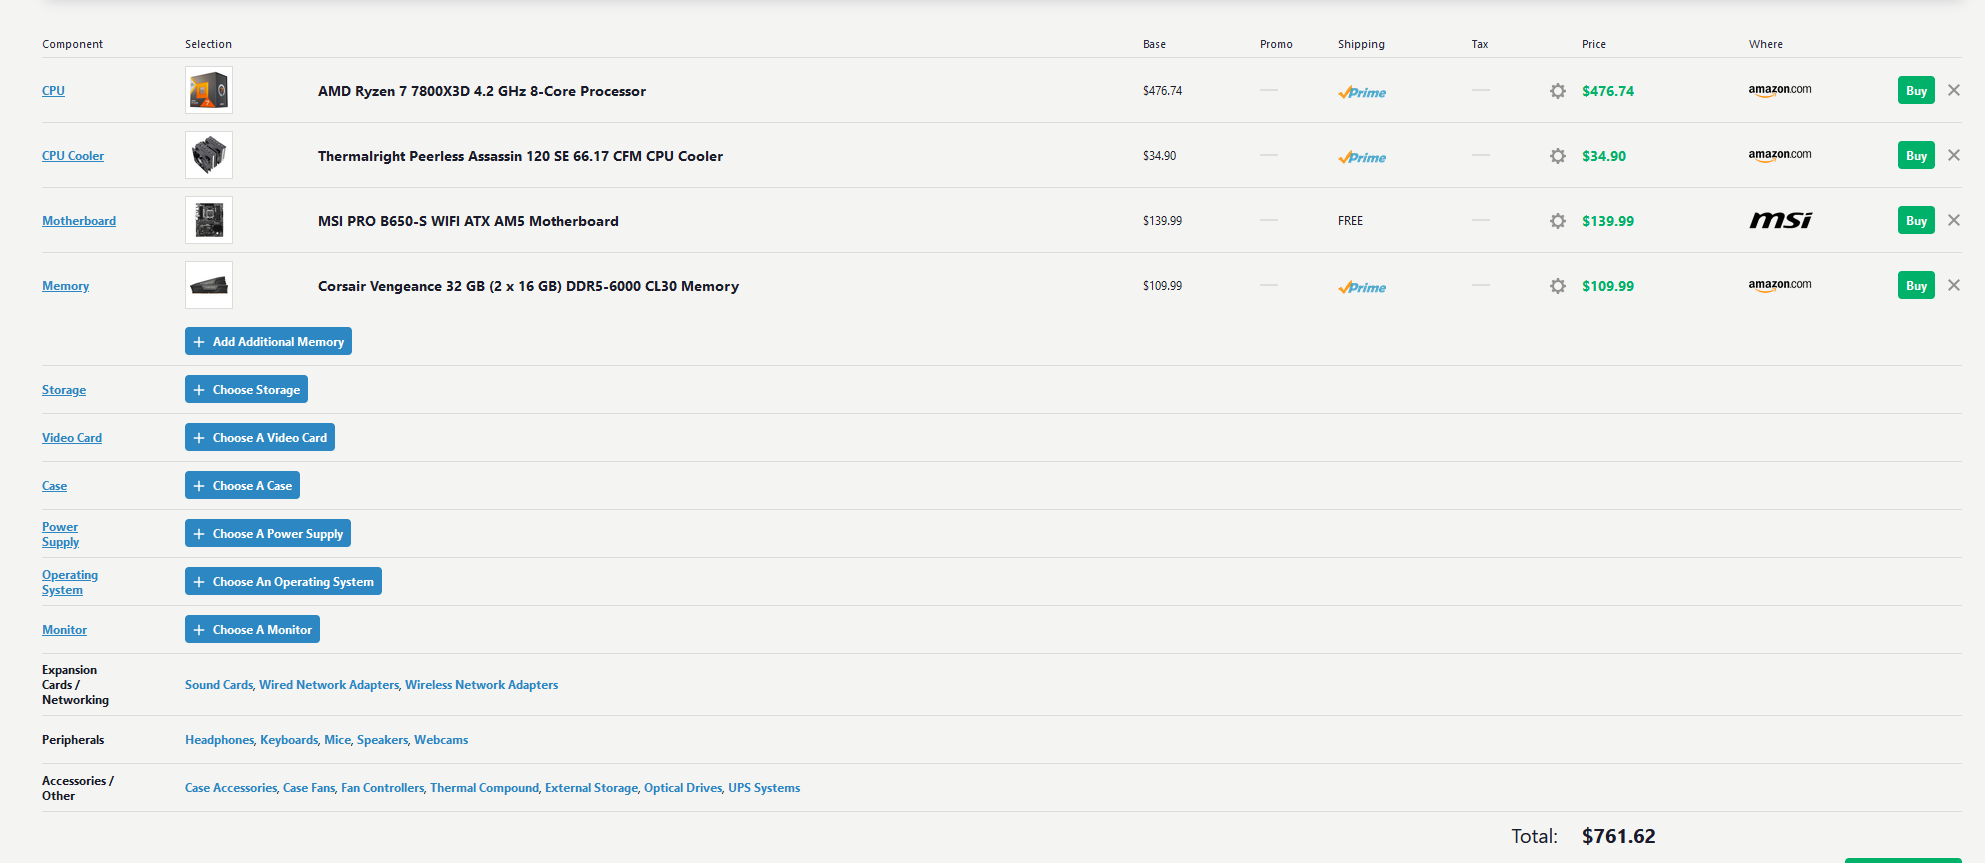Open price settings gear for CPU Cooler row
This screenshot has height=863, width=1985.
pos(1558,156)
